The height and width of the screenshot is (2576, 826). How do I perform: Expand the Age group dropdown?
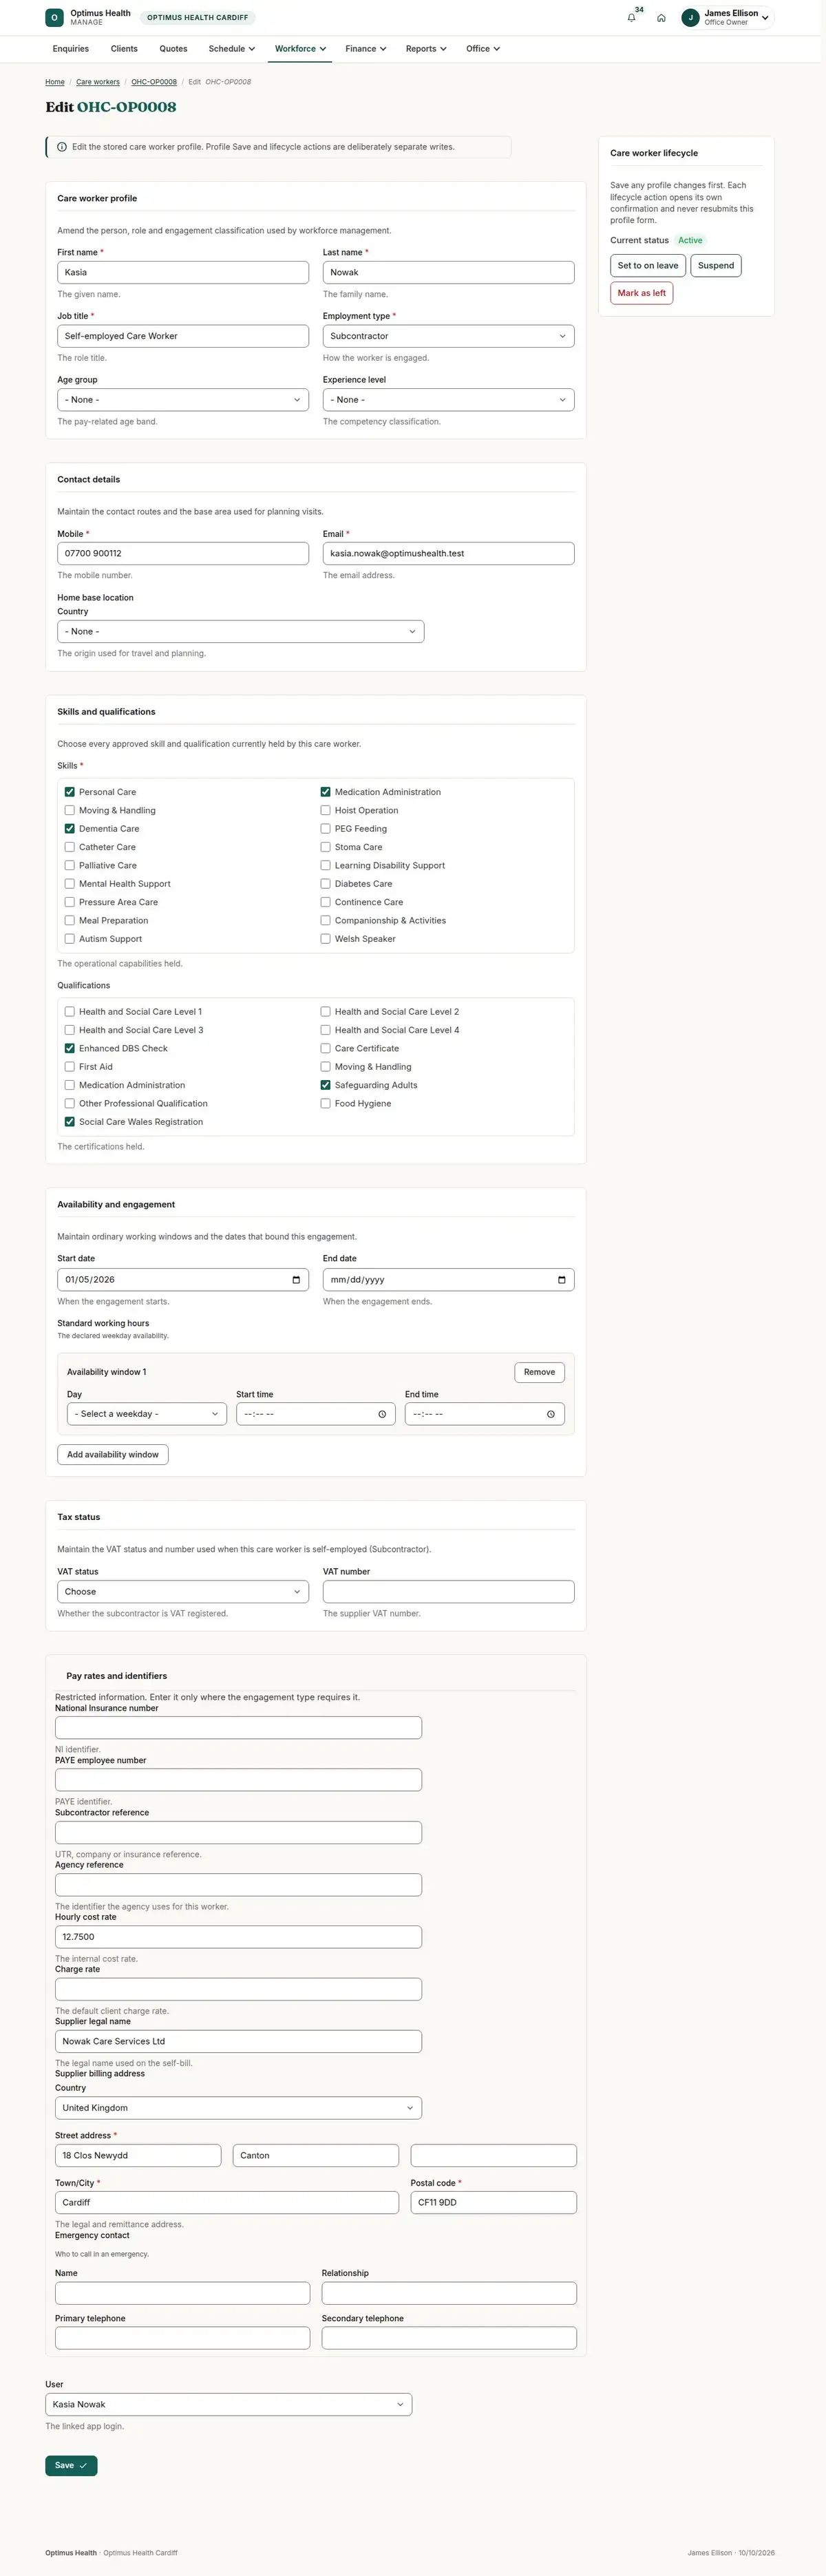pos(183,400)
